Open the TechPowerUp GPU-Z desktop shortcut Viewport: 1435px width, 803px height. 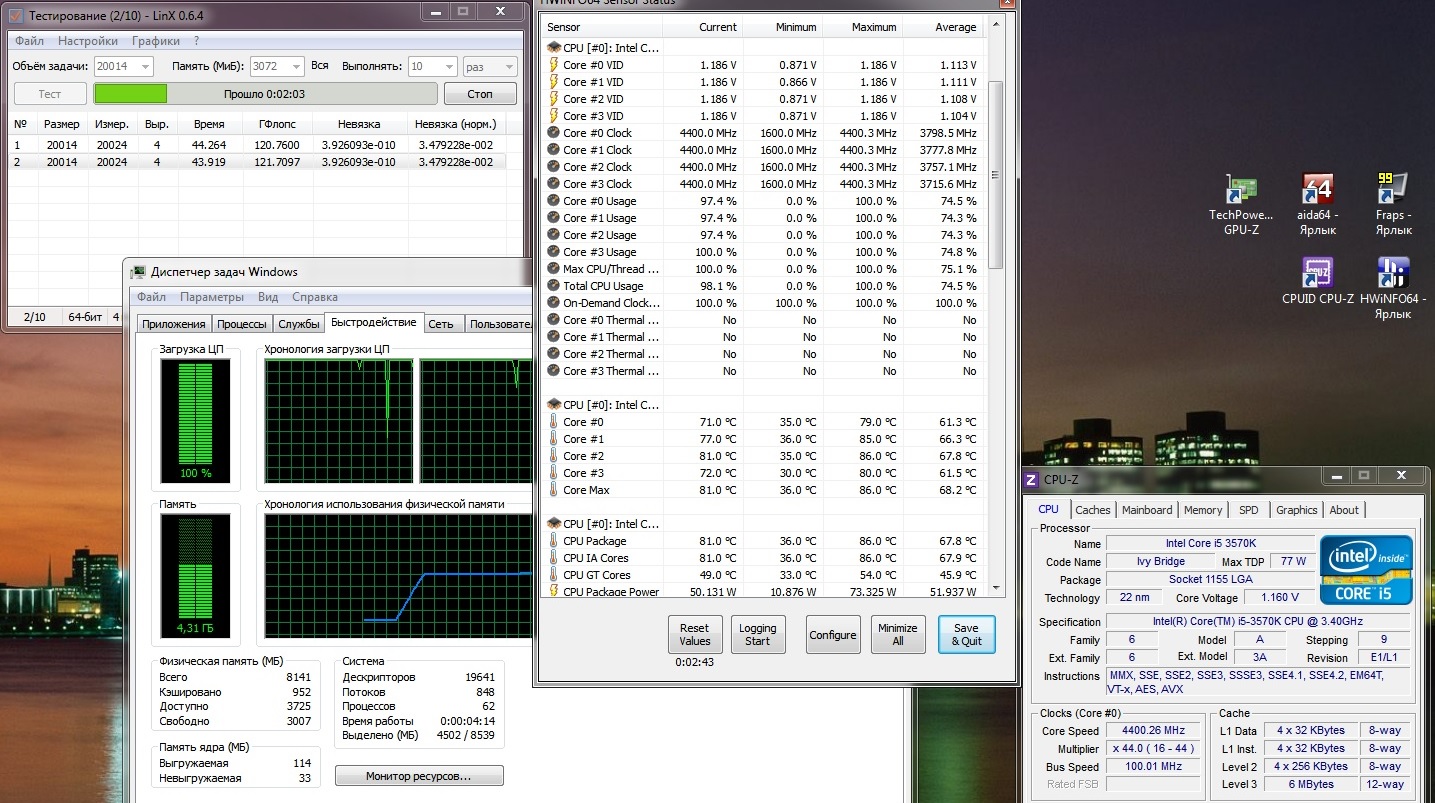click(x=1241, y=206)
